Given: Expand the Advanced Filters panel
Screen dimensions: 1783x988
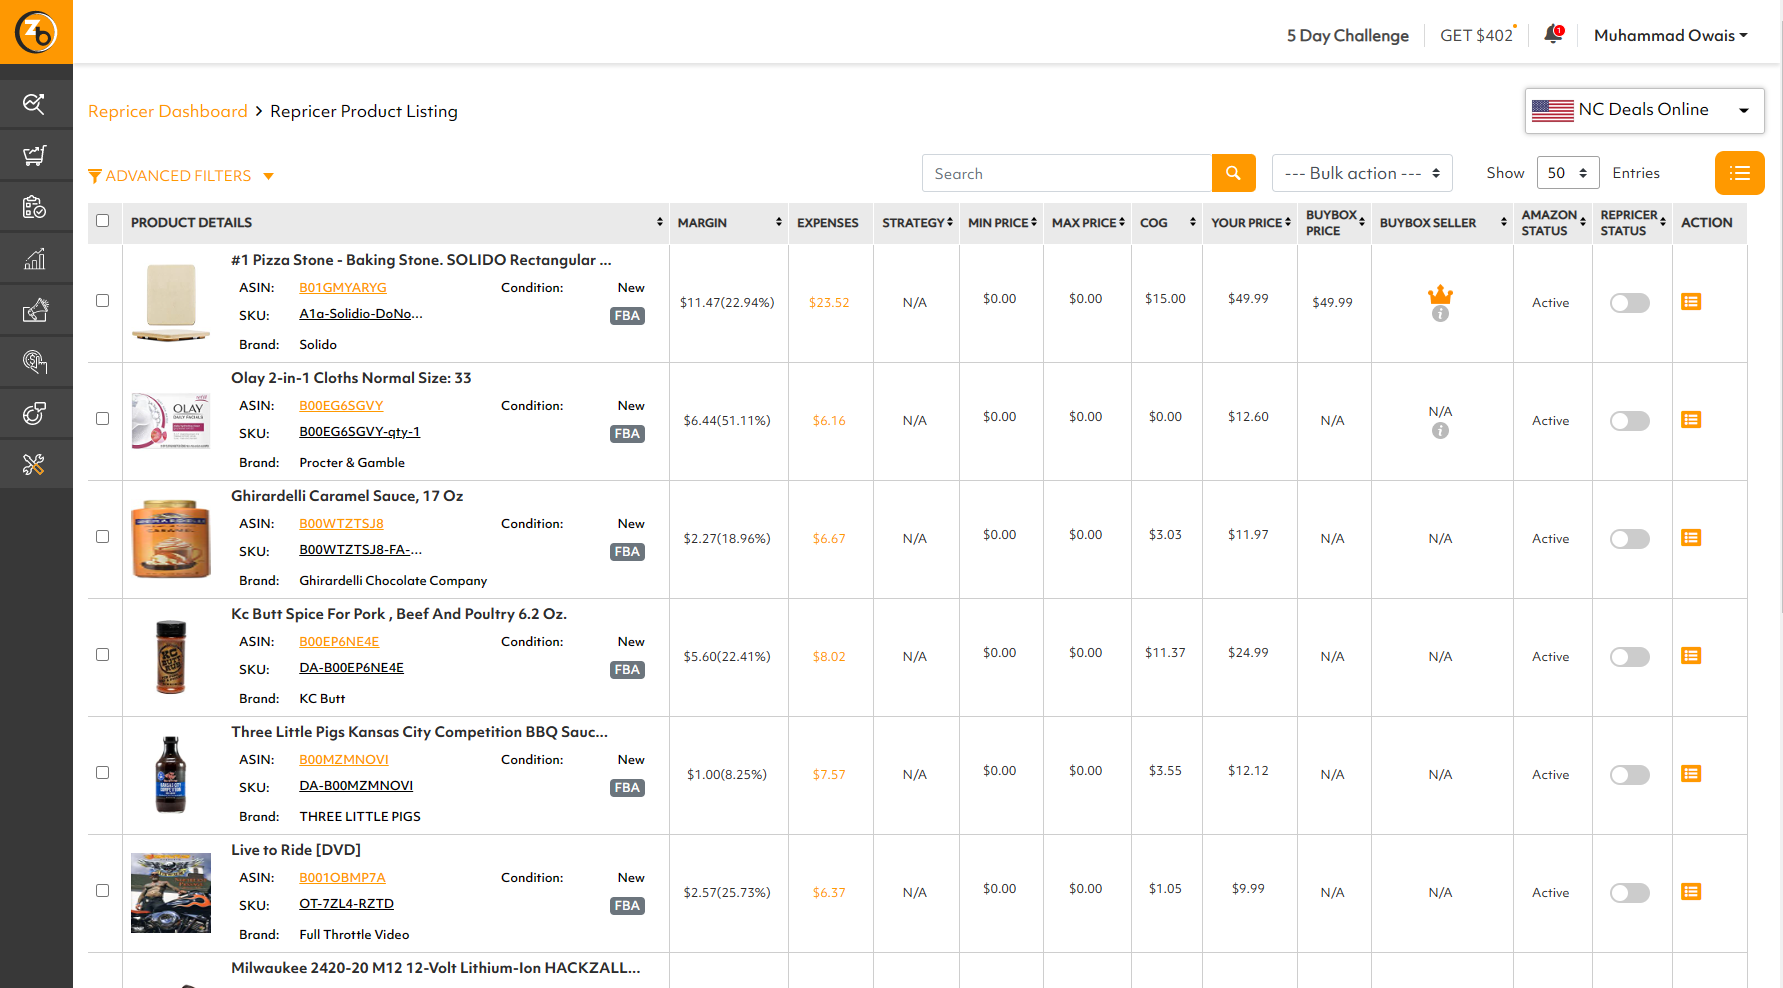Looking at the screenshot, I should 180,176.
